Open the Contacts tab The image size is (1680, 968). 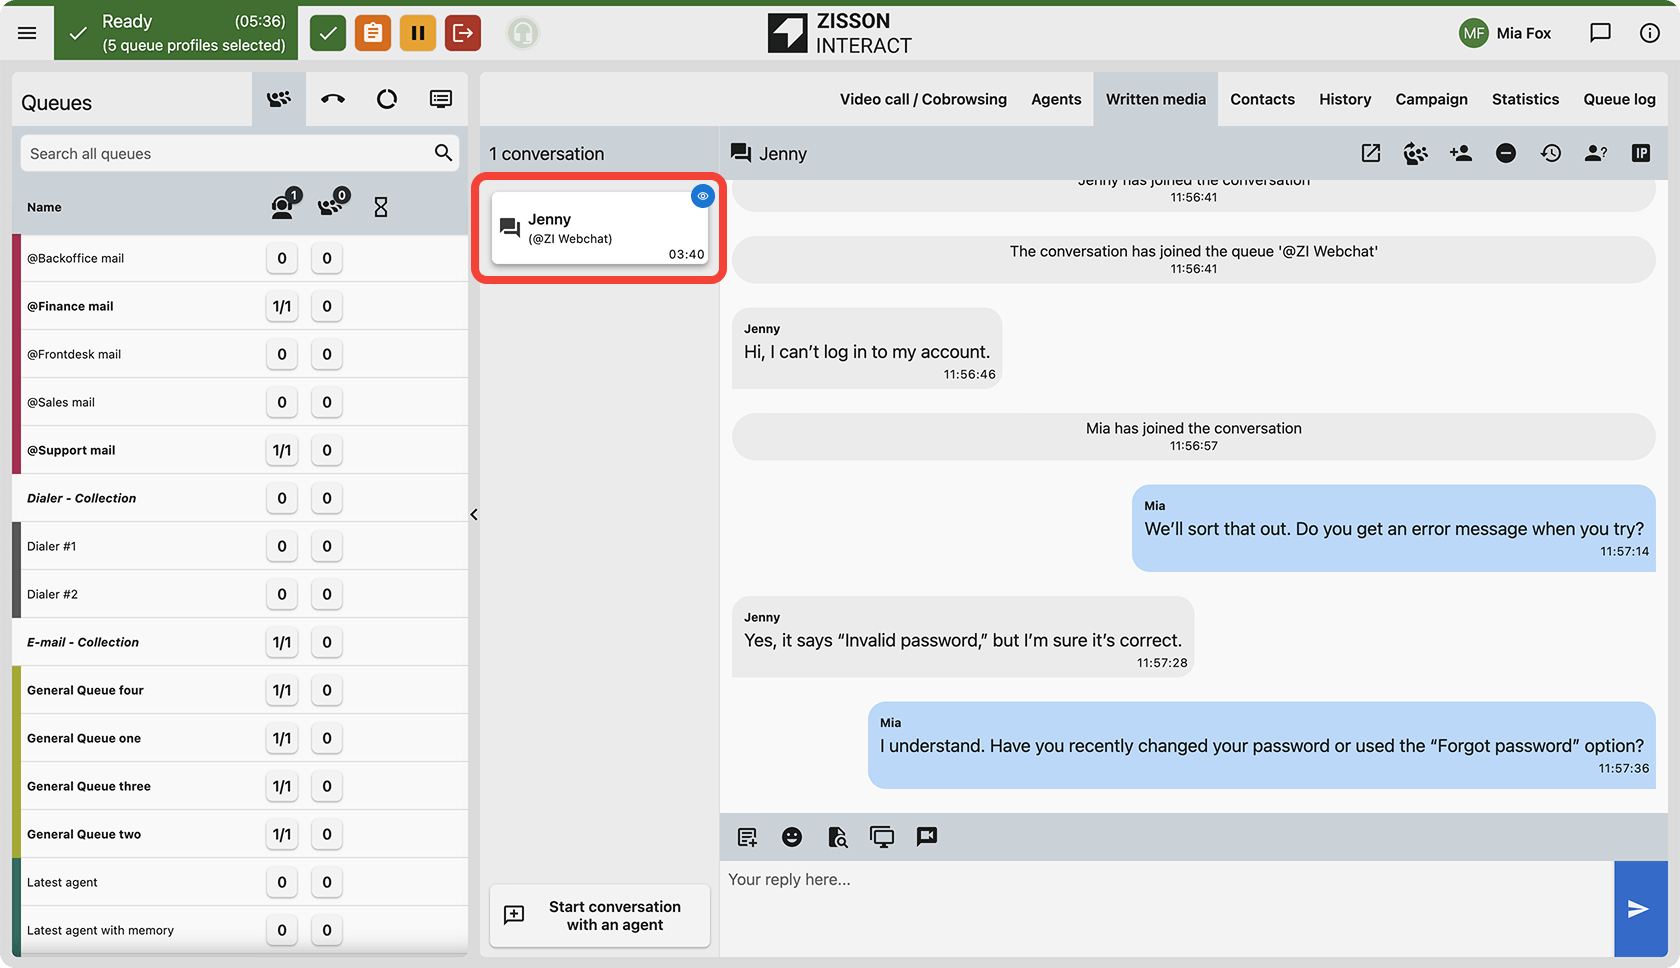(1262, 99)
